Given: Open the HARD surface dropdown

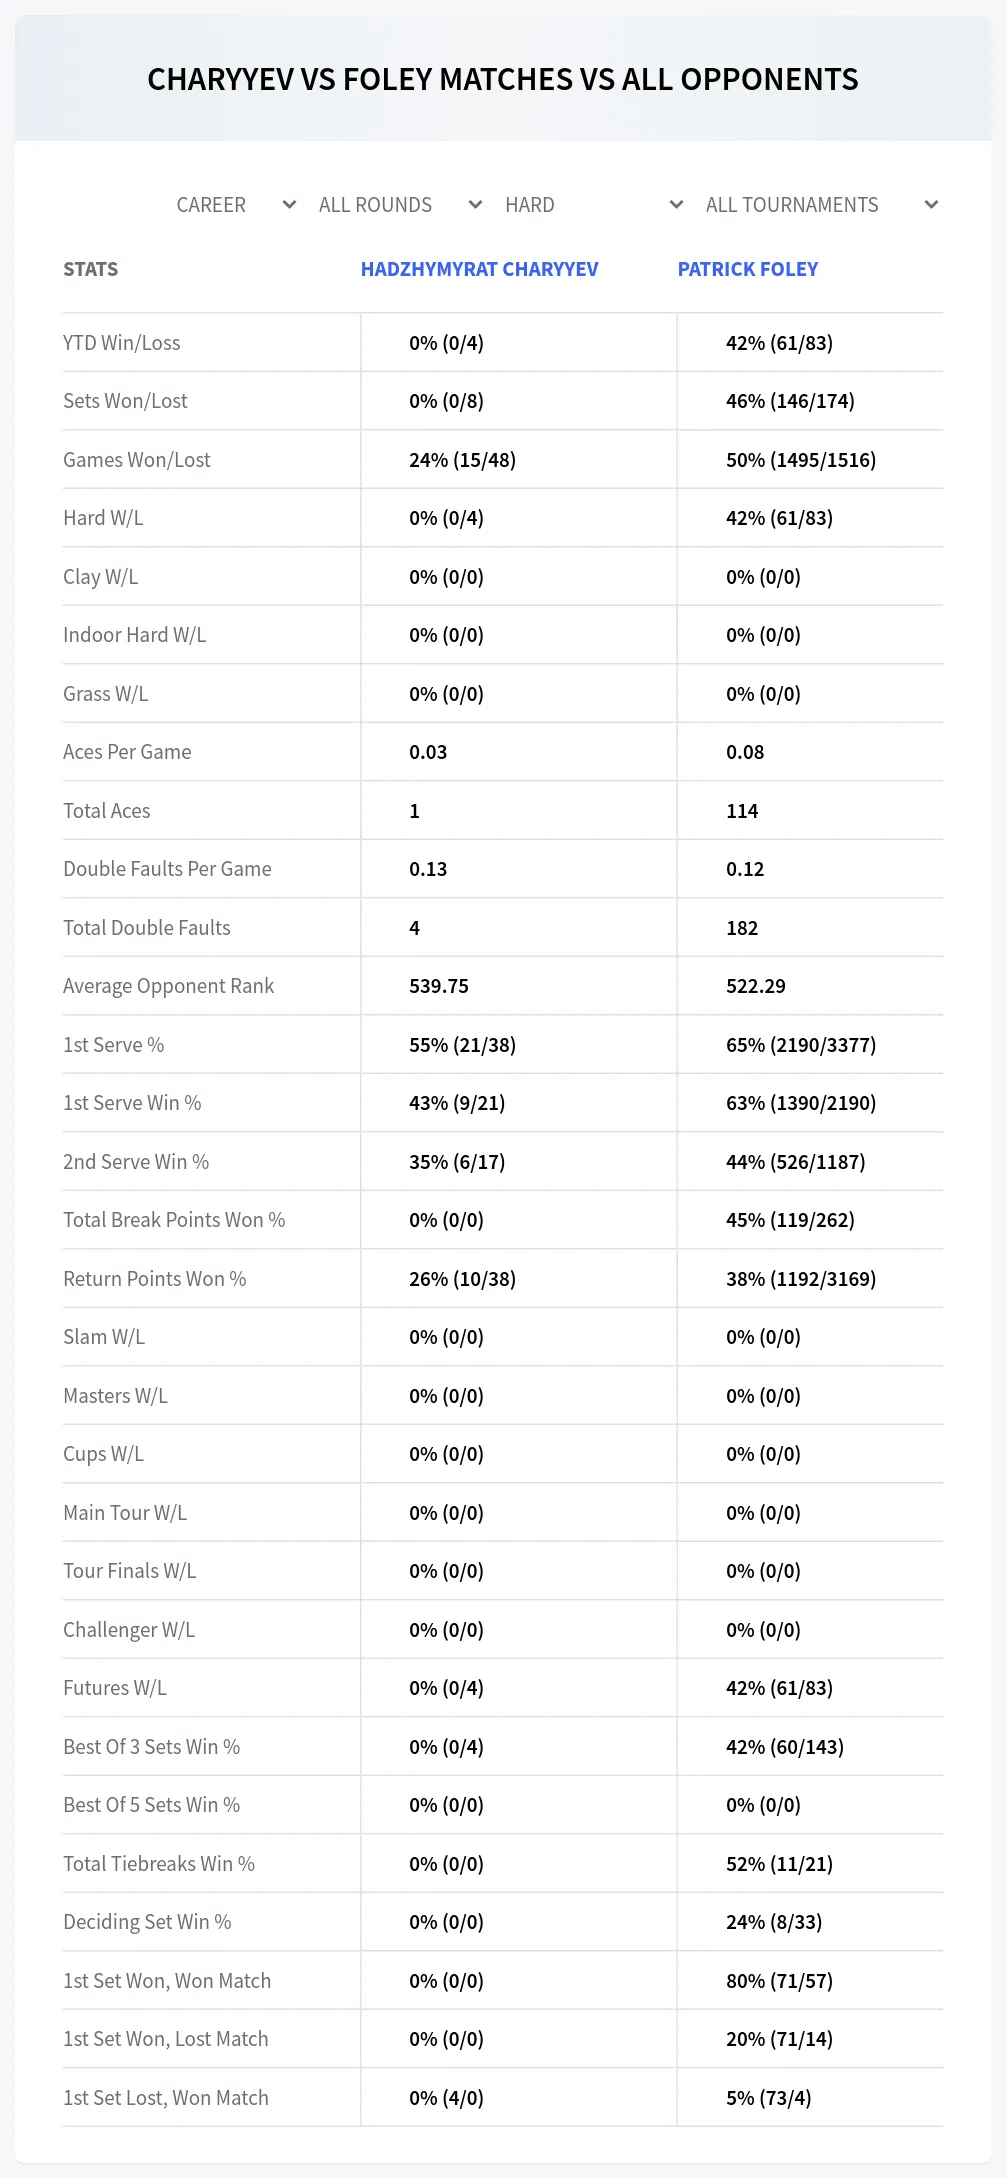Looking at the screenshot, I should pos(594,205).
